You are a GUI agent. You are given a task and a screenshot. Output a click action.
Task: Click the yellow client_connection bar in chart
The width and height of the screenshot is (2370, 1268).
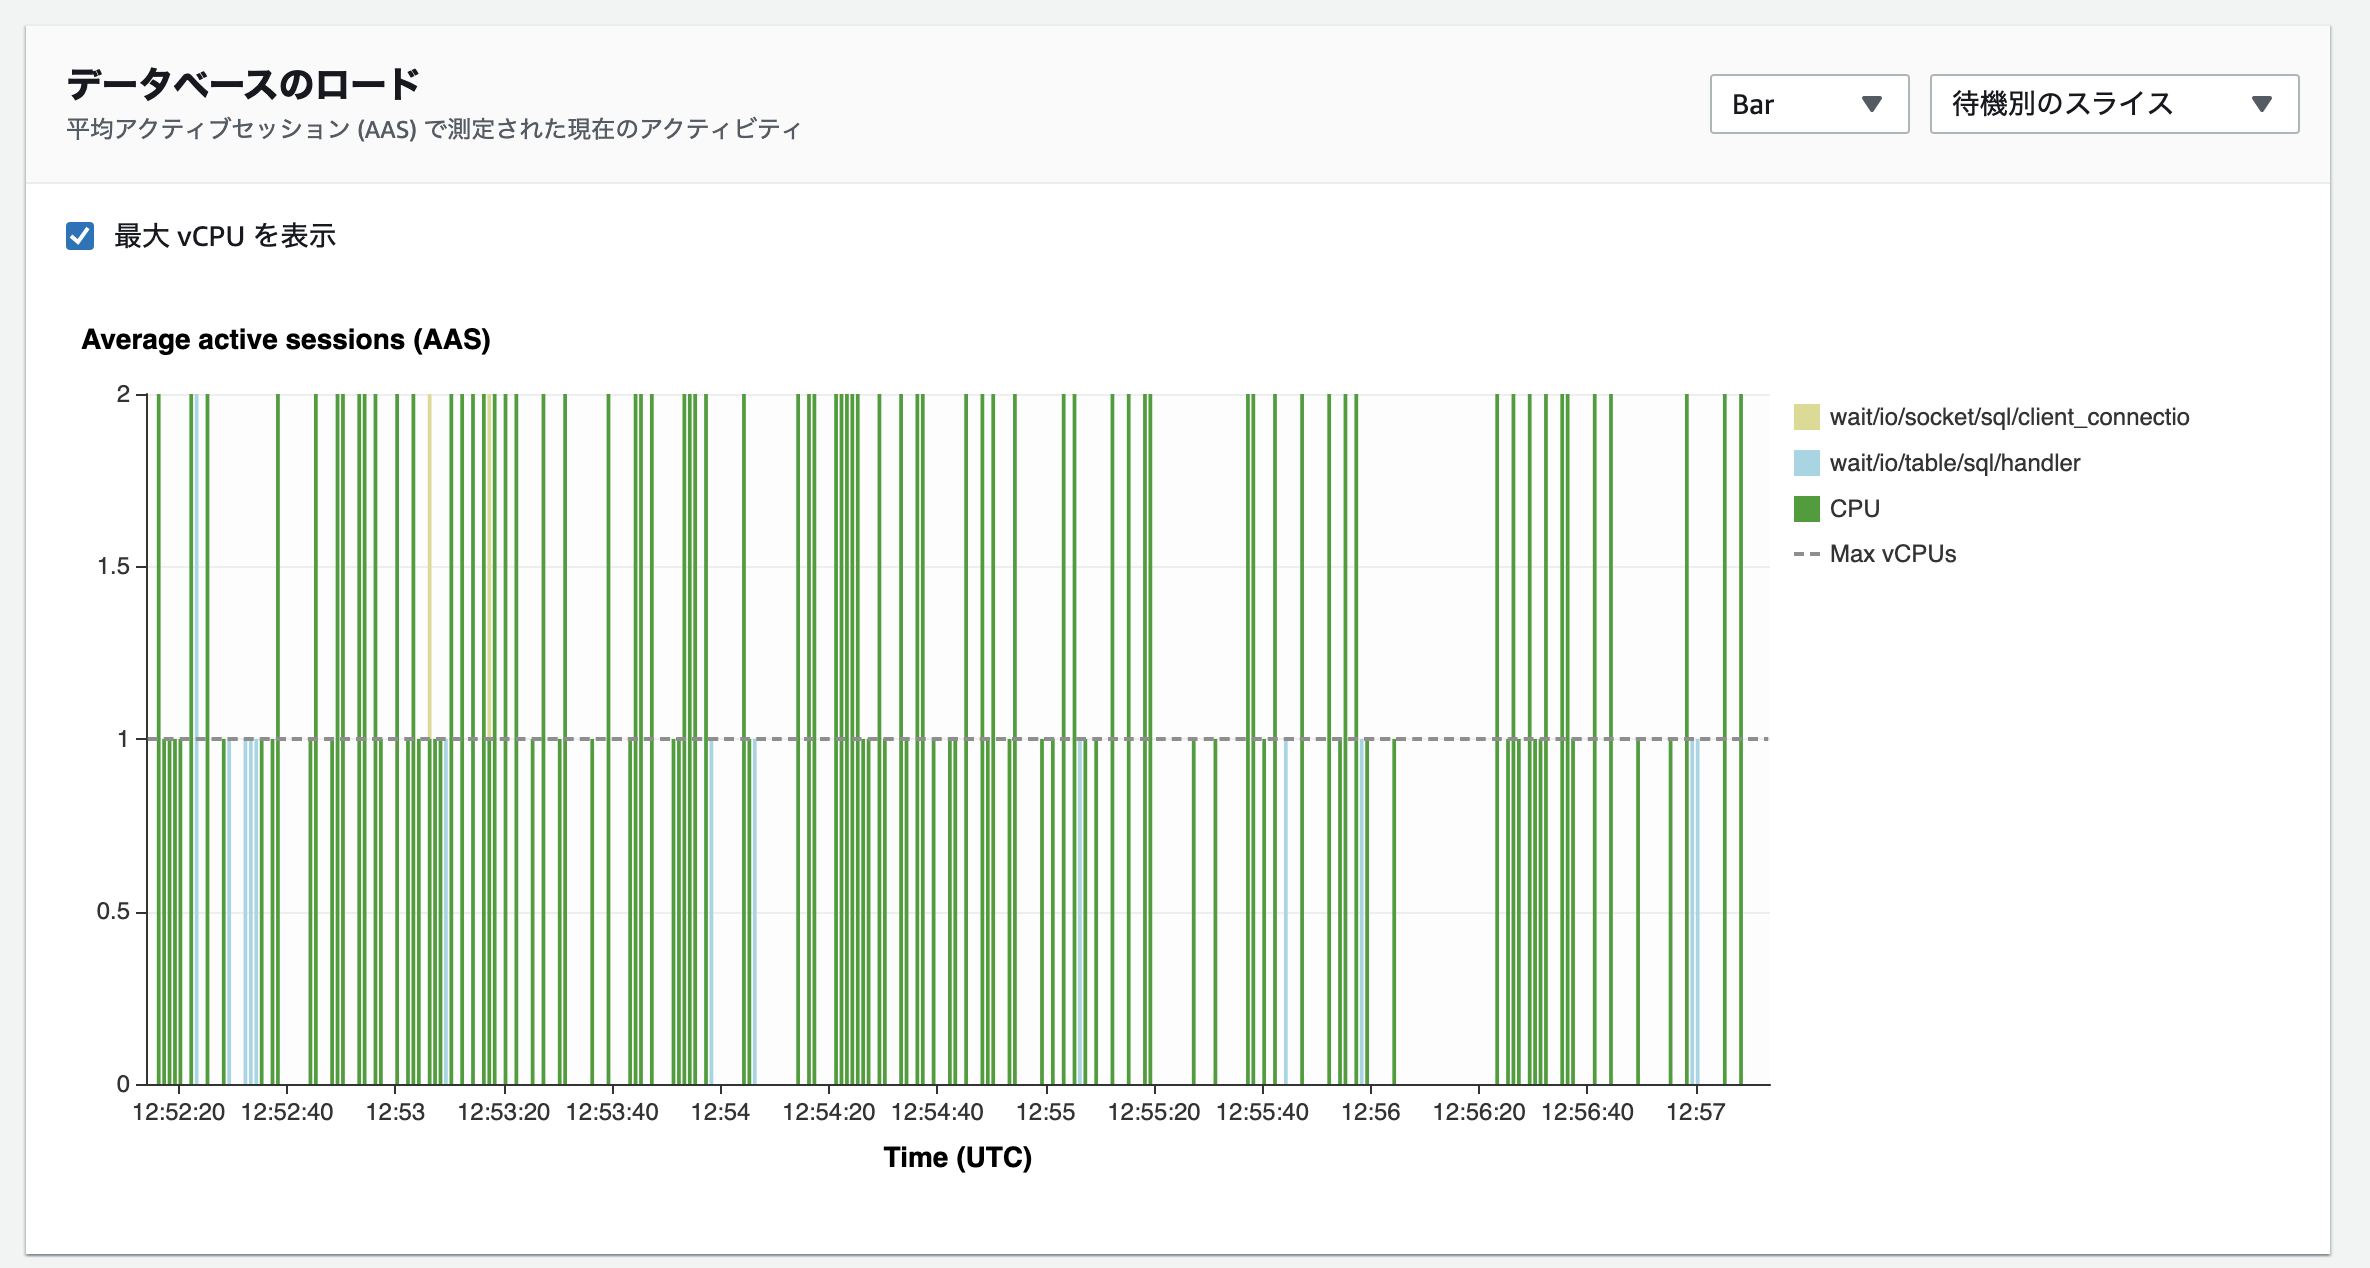[430, 560]
